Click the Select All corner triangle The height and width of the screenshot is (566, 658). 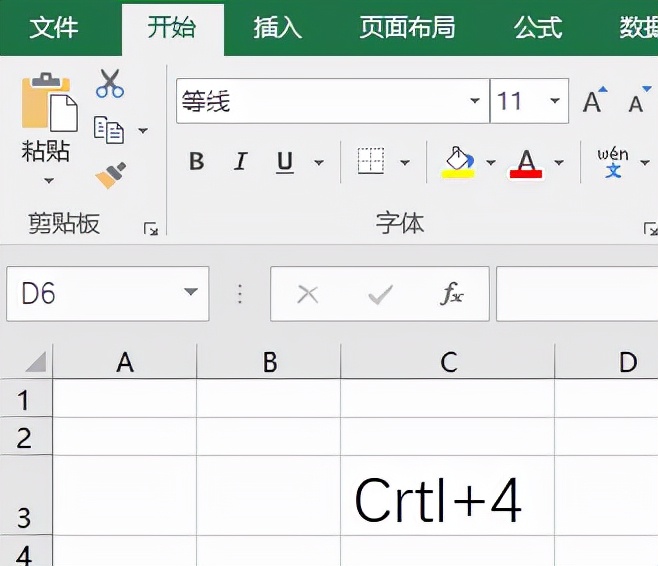coord(36,362)
